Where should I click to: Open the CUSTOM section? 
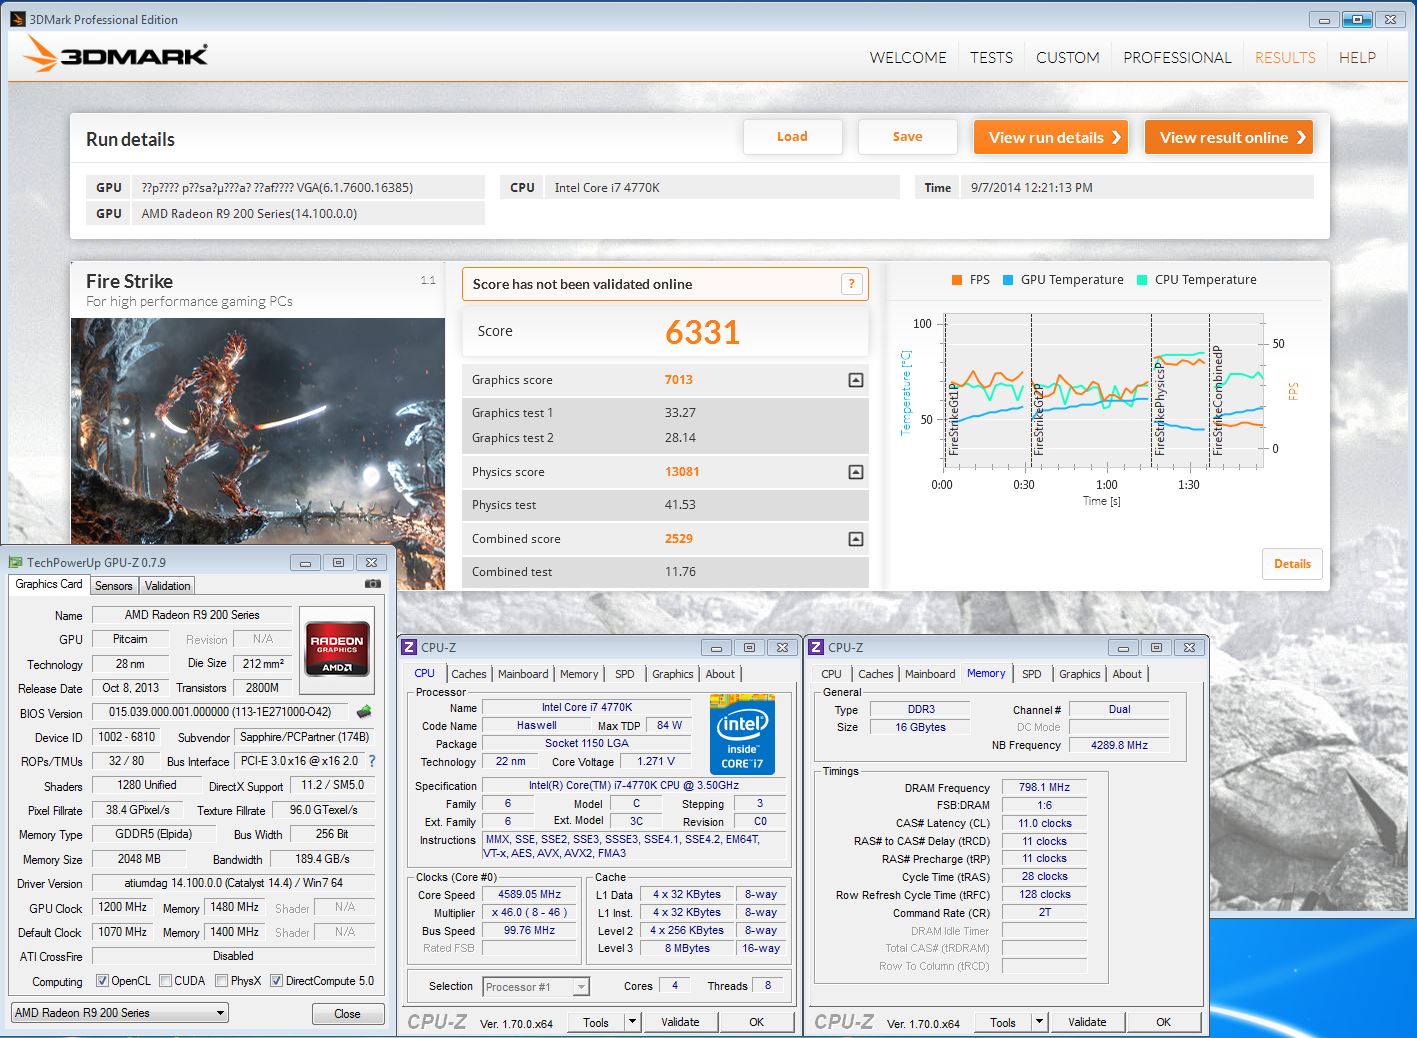pyautogui.click(x=1068, y=58)
